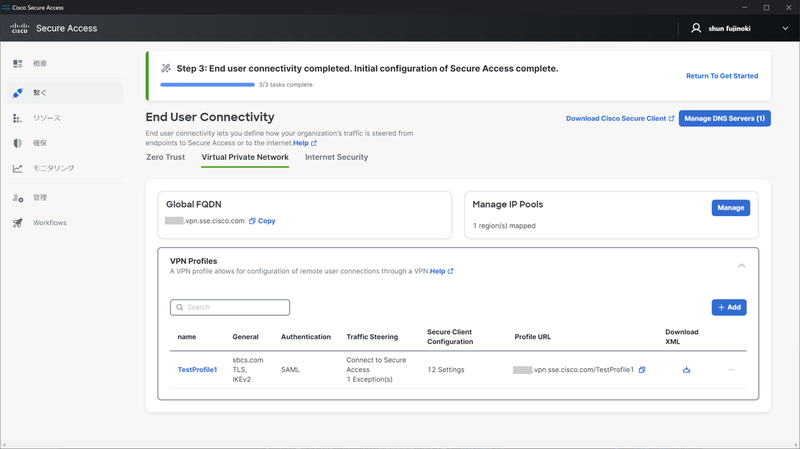Click Manage button for IP Pools
This screenshot has width=800, height=449.
(731, 208)
